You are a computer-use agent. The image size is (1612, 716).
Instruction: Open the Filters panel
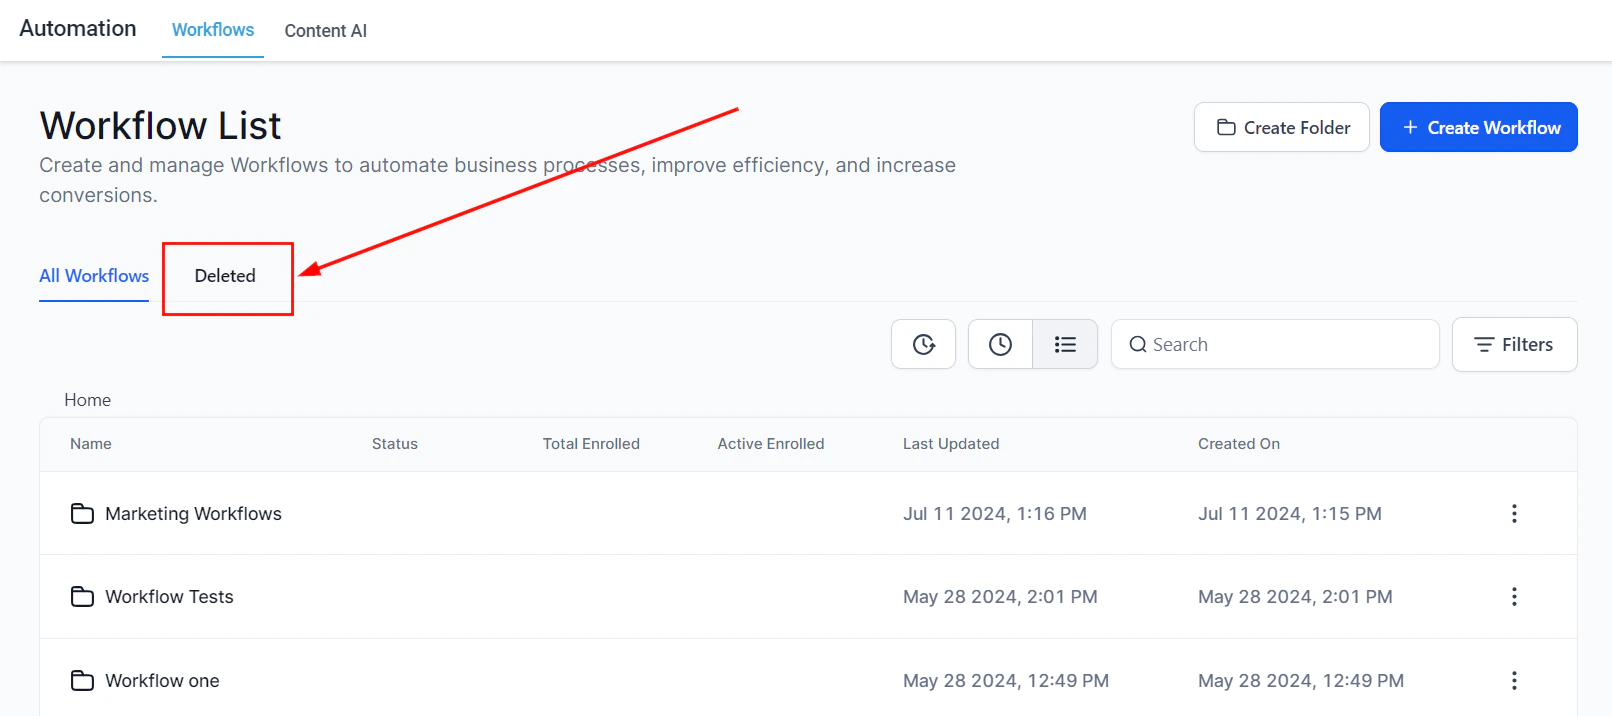pos(1514,344)
